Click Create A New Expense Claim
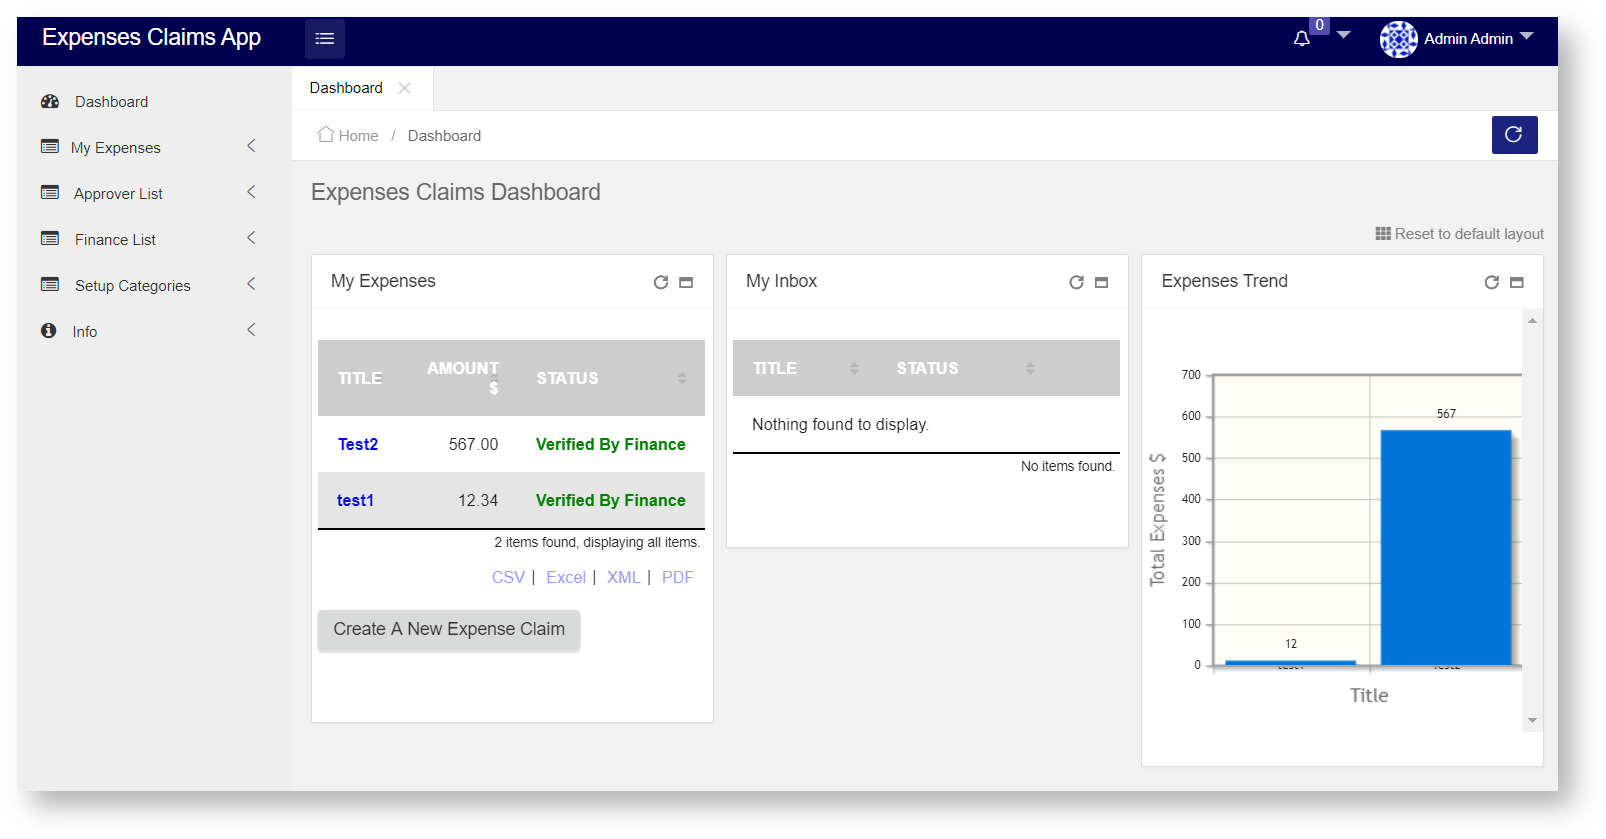The height and width of the screenshot is (839, 1606). point(449,630)
